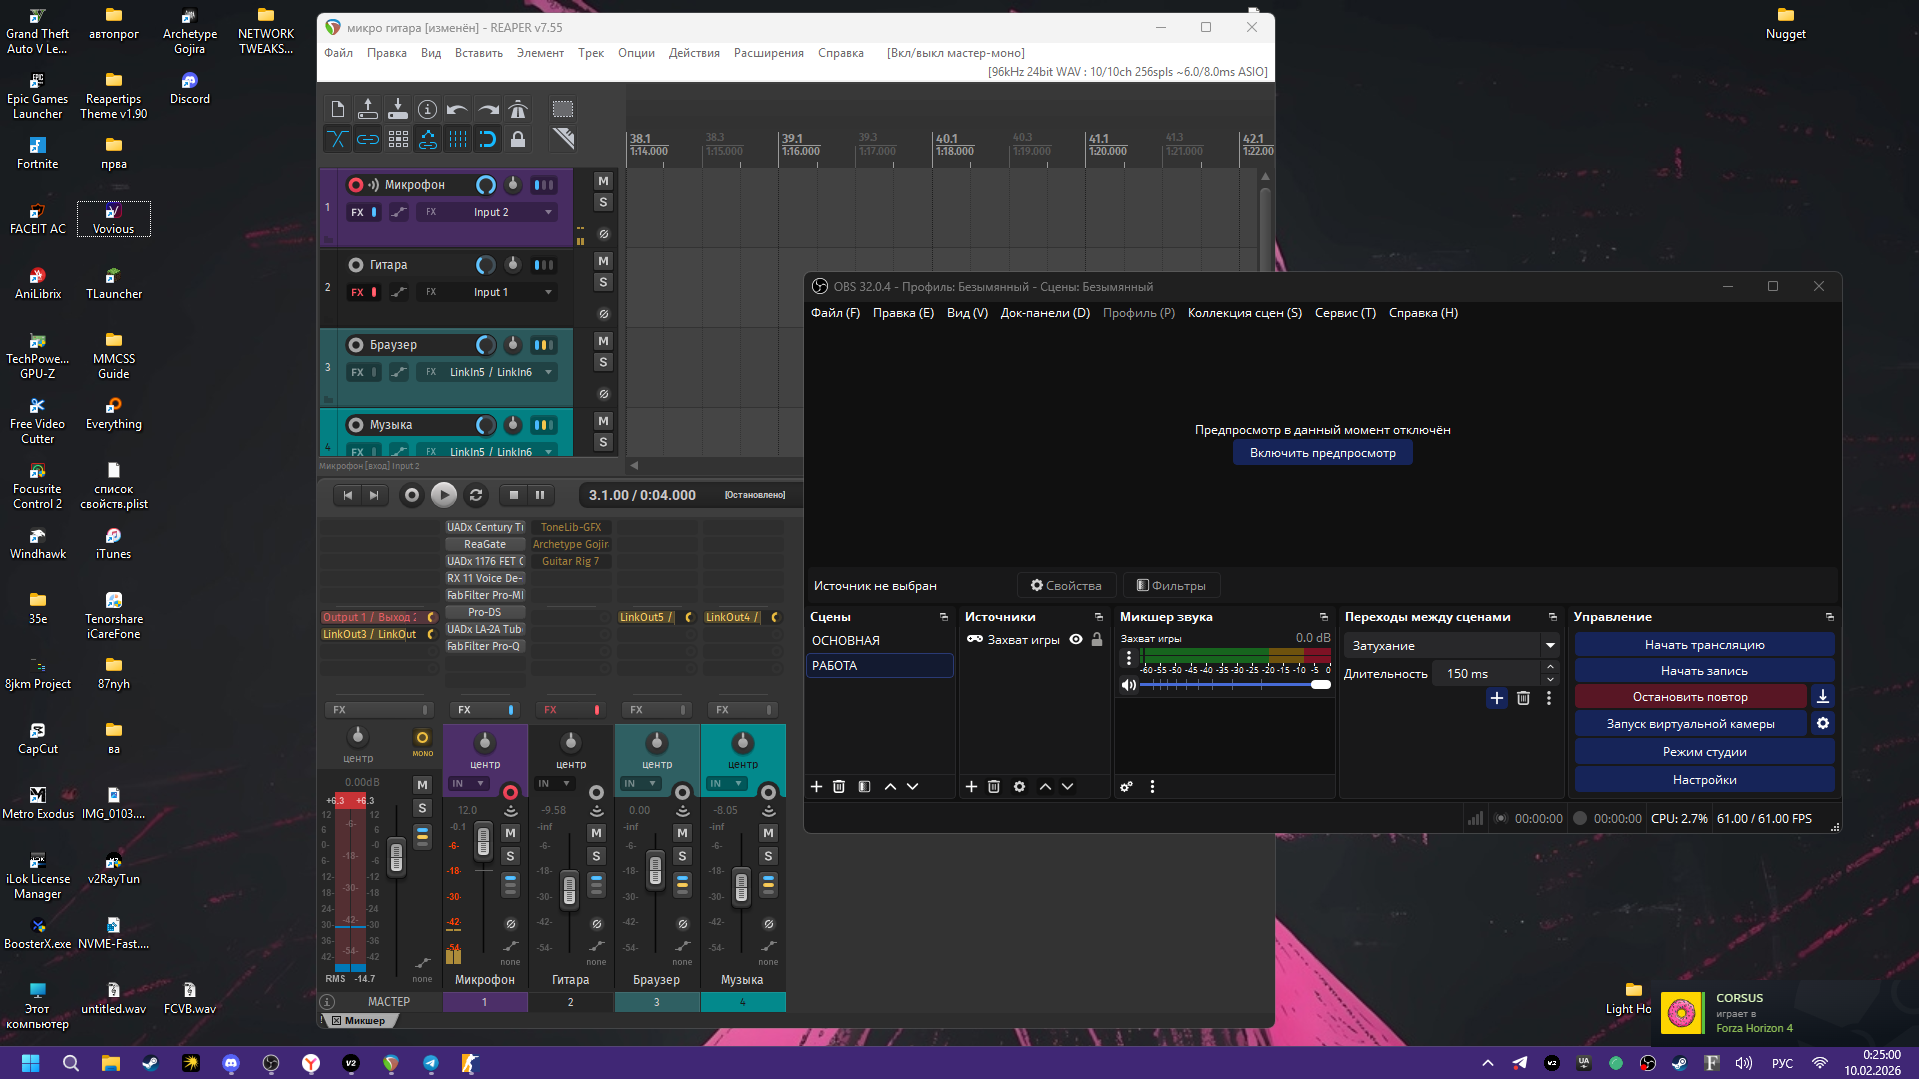Screen dimensions: 1919x1079
Task: Click the Микрофон mixer volume fader
Action: pos(483,841)
